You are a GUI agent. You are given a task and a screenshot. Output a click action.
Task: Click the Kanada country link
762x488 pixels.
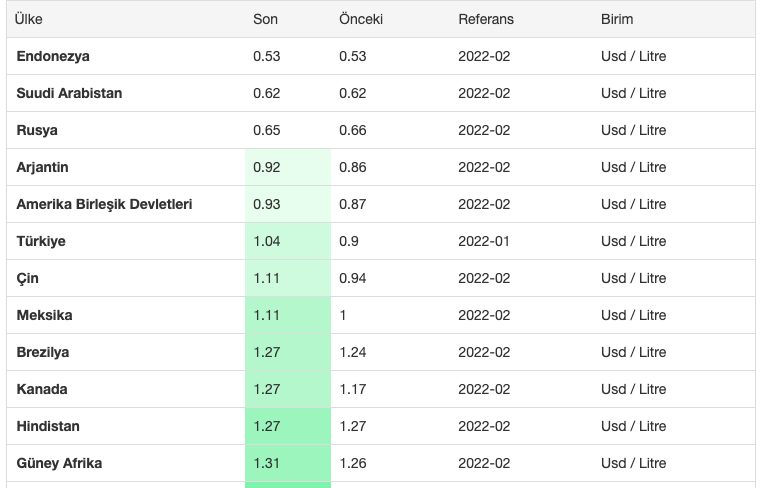[42, 389]
